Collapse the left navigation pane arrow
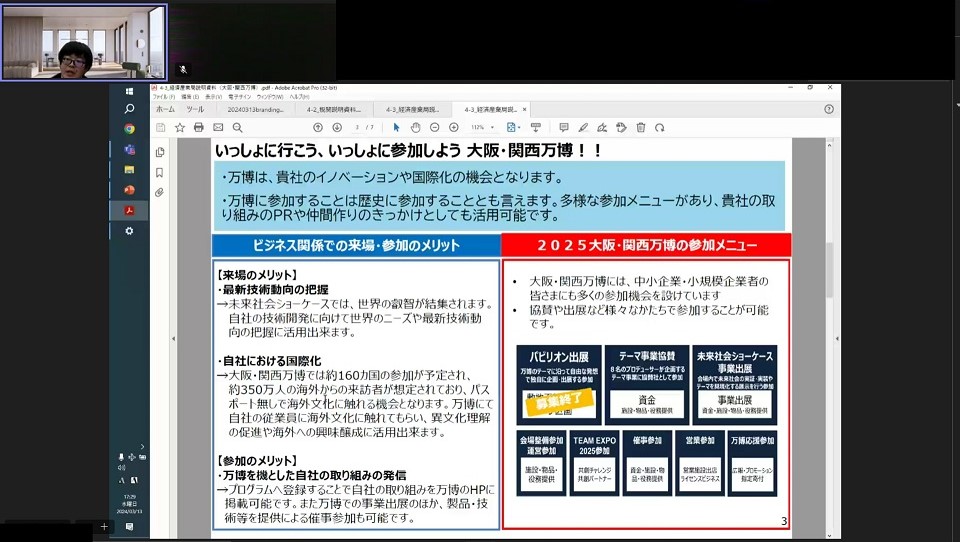 pos(173,339)
